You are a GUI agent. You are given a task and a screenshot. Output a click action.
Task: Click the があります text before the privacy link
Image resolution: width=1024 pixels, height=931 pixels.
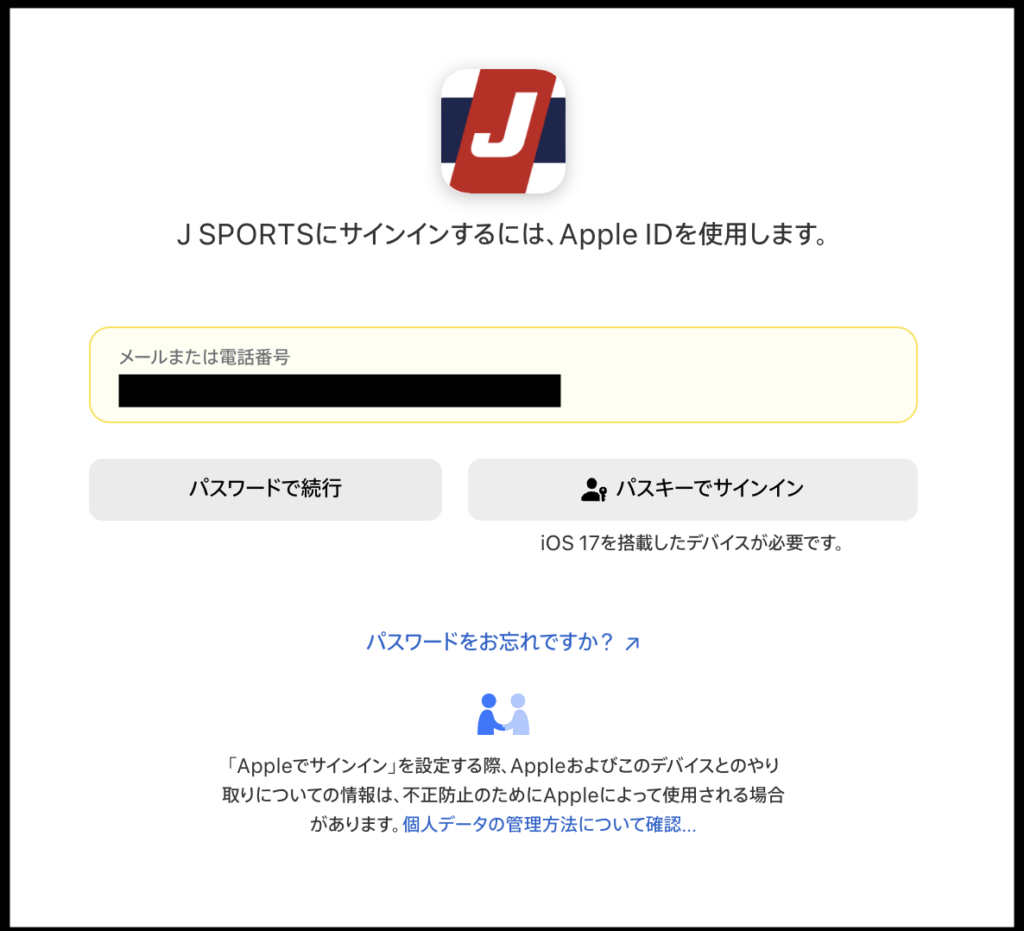pyautogui.click(x=355, y=825)
